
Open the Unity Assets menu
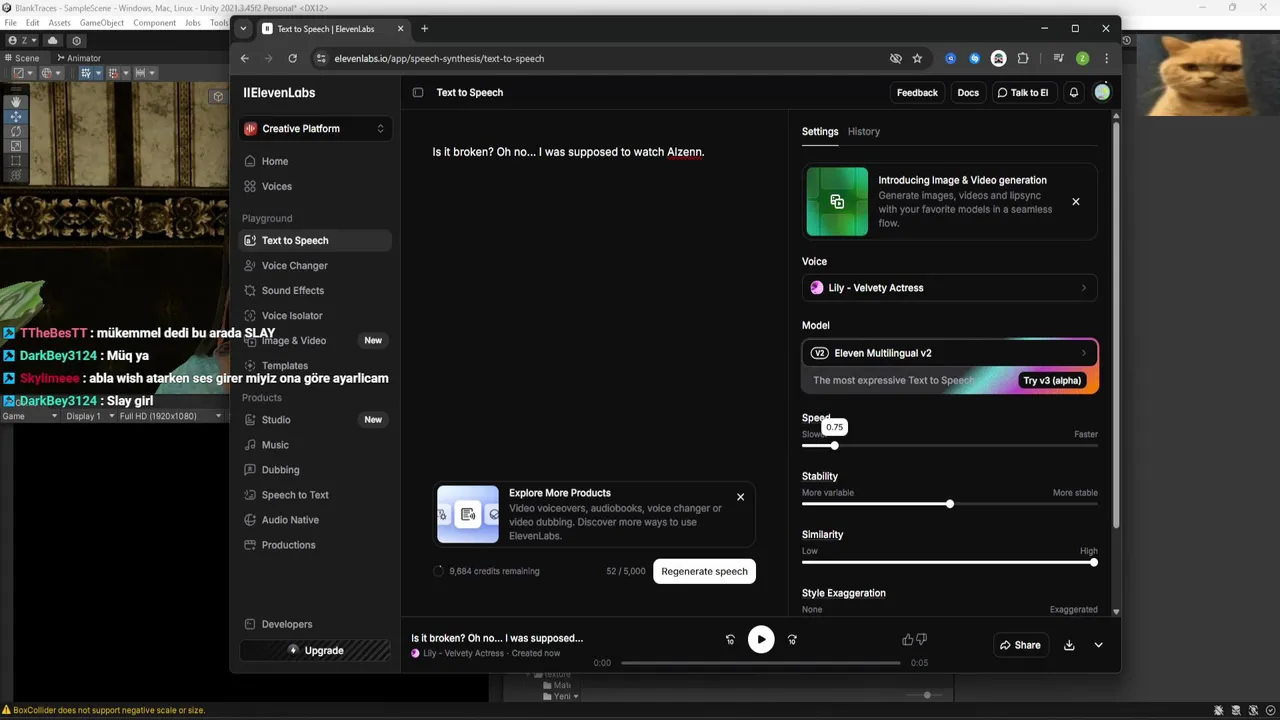(x=60, y=22)
